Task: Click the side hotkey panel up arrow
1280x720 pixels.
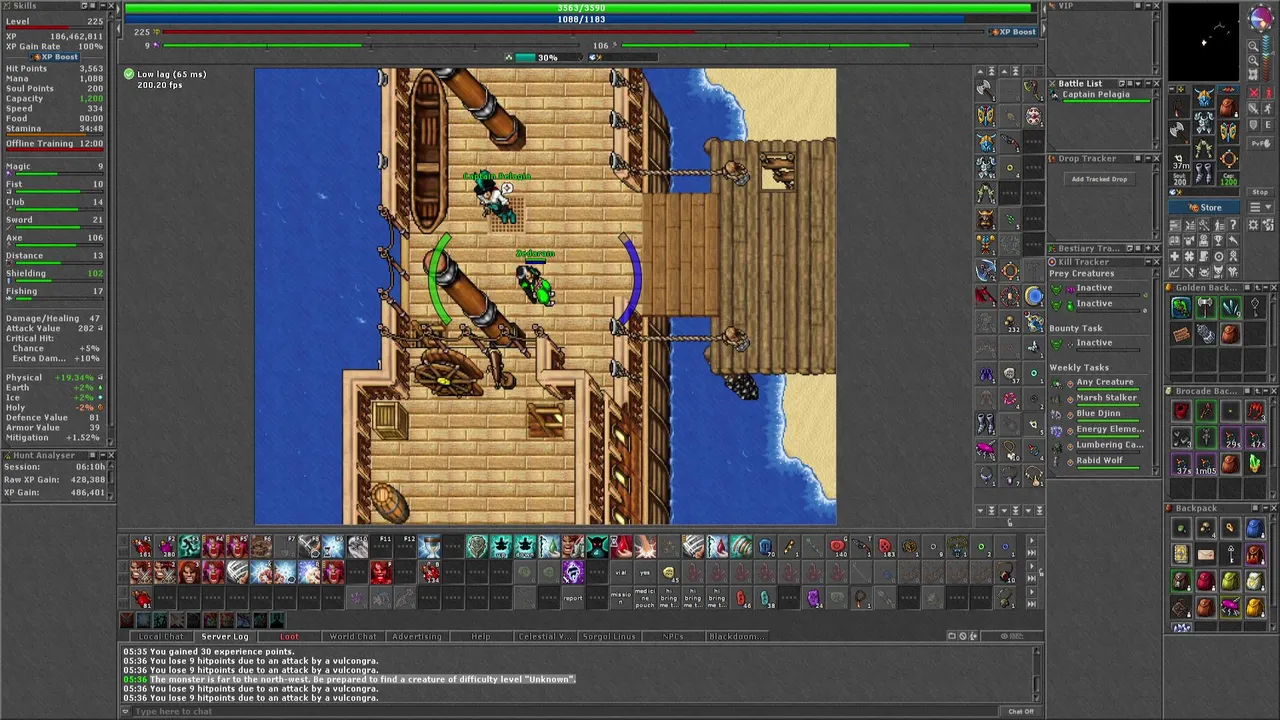Action: pyautogui.click(x=980, y=71)
